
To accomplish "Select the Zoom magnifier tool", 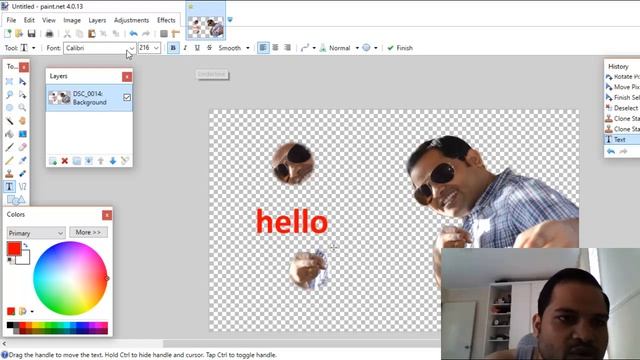I will point(22,108).
